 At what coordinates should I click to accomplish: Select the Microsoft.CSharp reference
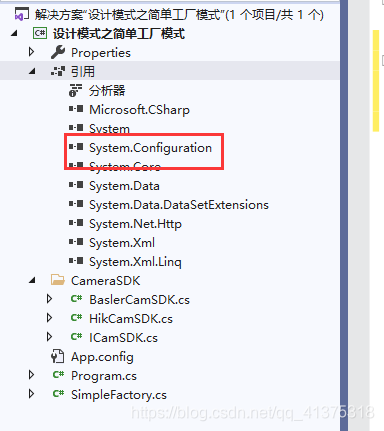pos(139,110)
